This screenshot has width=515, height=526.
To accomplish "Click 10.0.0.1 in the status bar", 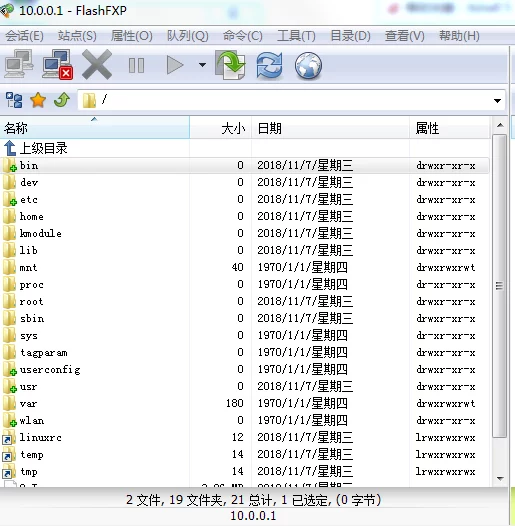I will tap(253, 516).
